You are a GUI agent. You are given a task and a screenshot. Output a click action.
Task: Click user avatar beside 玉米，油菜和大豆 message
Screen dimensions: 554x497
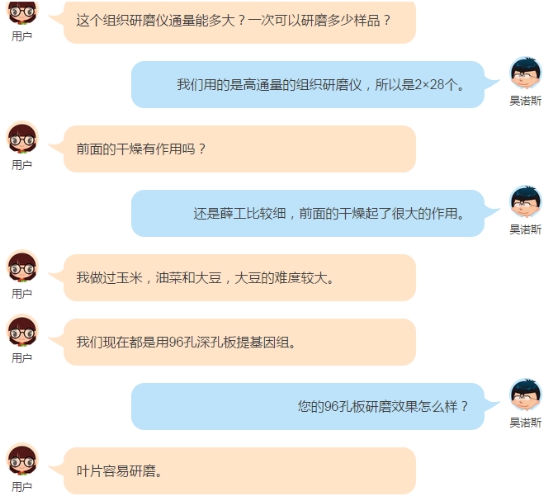point(22,266)
